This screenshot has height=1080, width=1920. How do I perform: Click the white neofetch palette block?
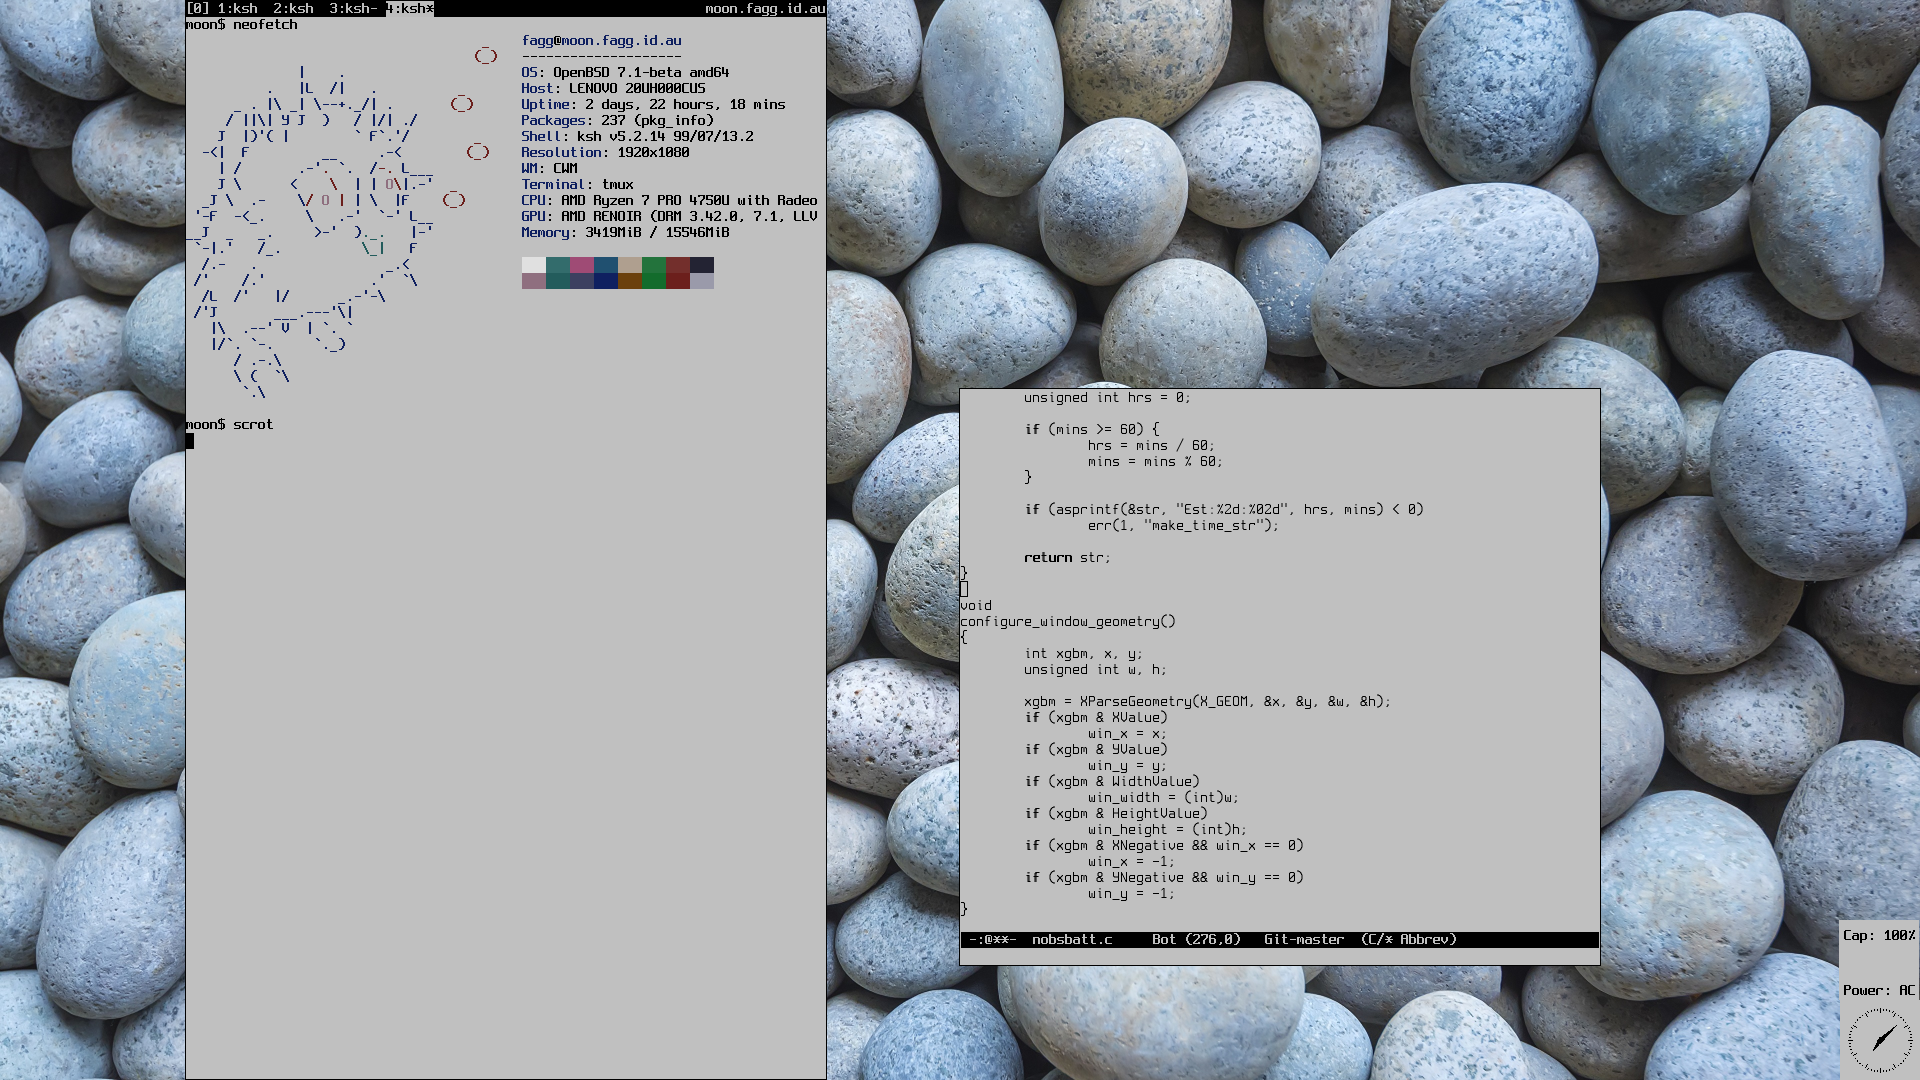point(533,265)
